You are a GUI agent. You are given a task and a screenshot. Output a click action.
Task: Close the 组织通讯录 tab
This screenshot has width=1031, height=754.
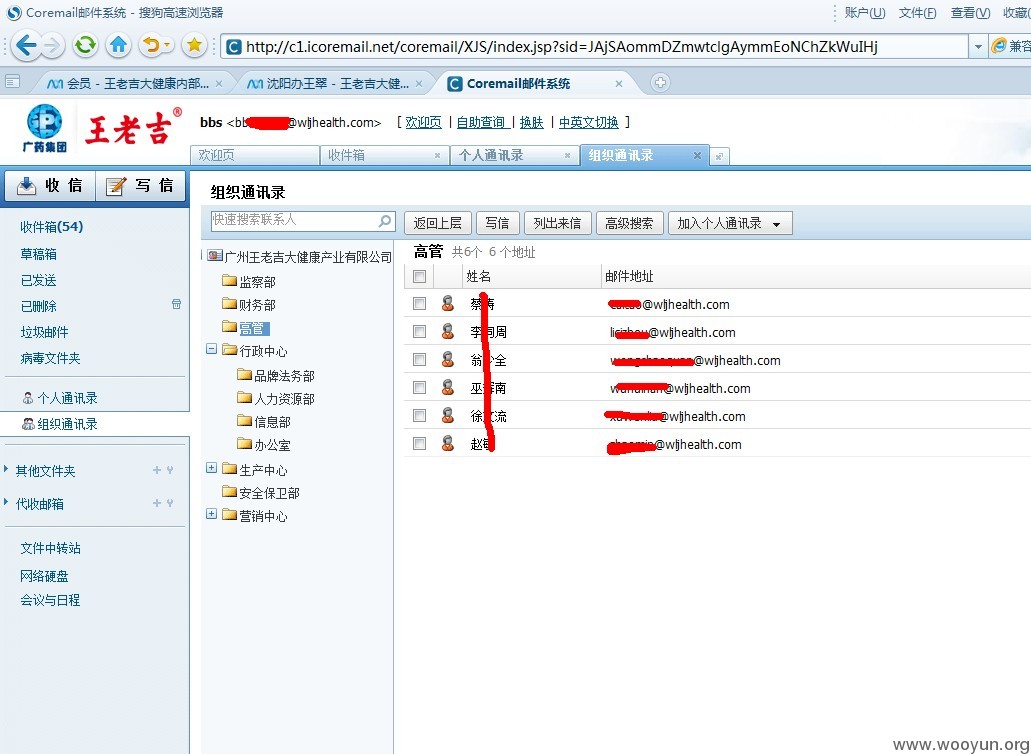pos(697,156)
